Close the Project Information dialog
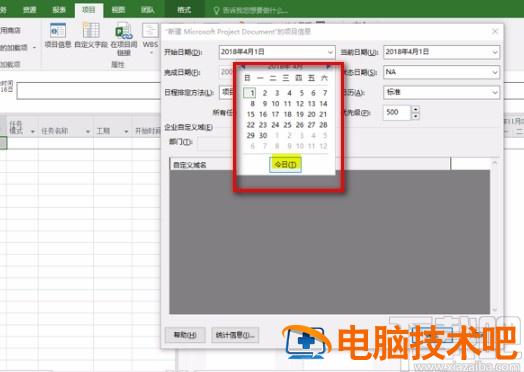Image resolution: width=524 pixels, height=372 pixels. (495, 31)
